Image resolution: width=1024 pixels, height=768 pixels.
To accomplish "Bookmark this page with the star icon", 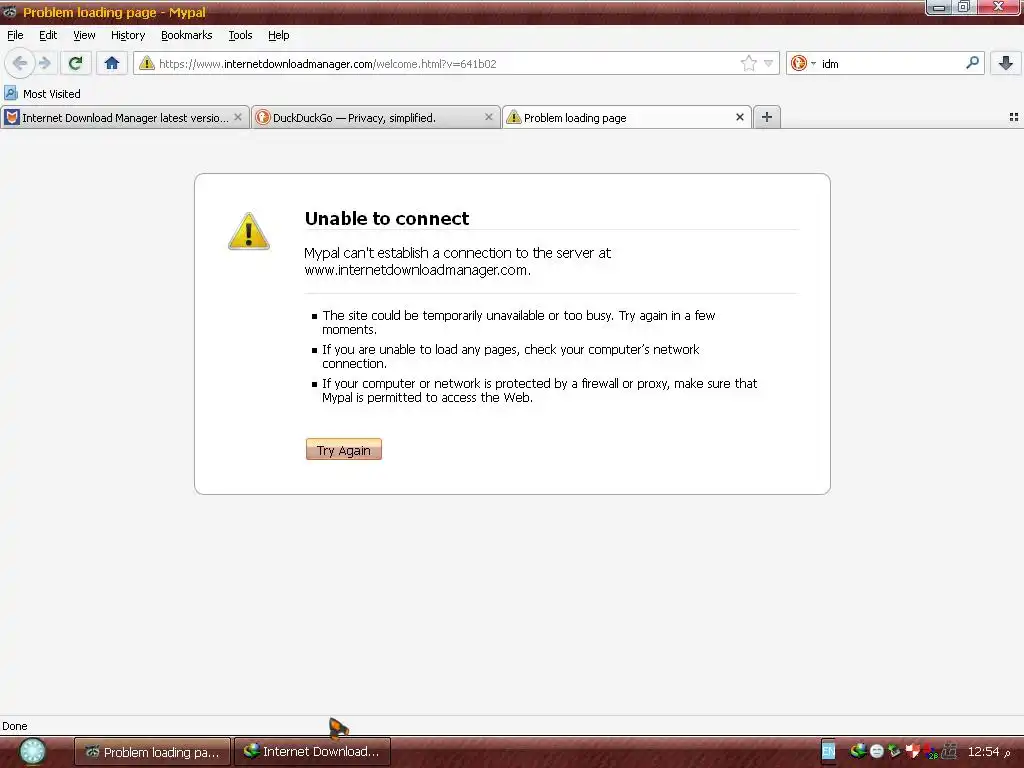I will [x=748, y=63].
